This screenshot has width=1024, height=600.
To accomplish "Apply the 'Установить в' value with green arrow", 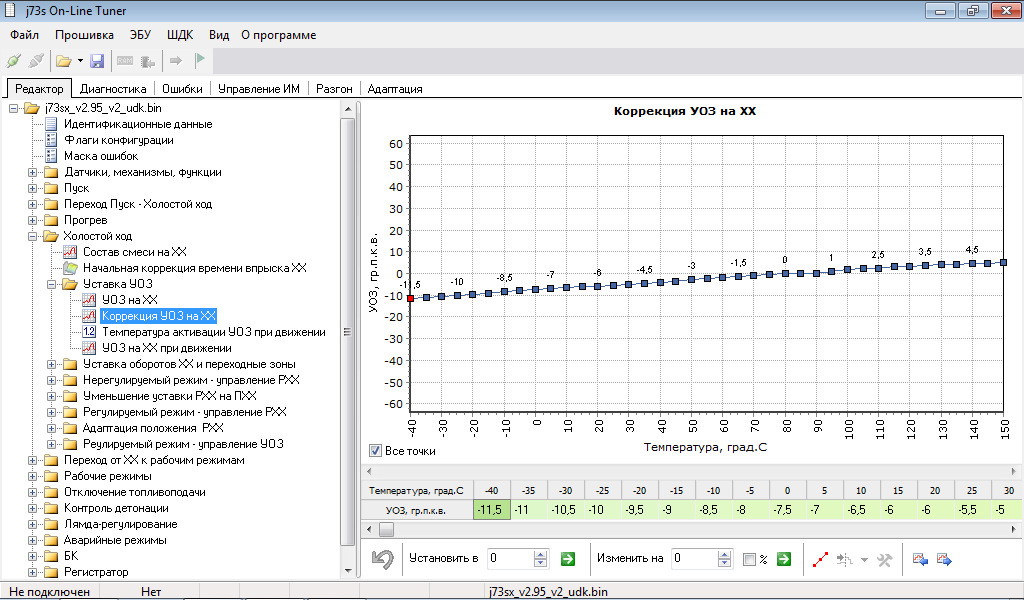I will (568, 559).
